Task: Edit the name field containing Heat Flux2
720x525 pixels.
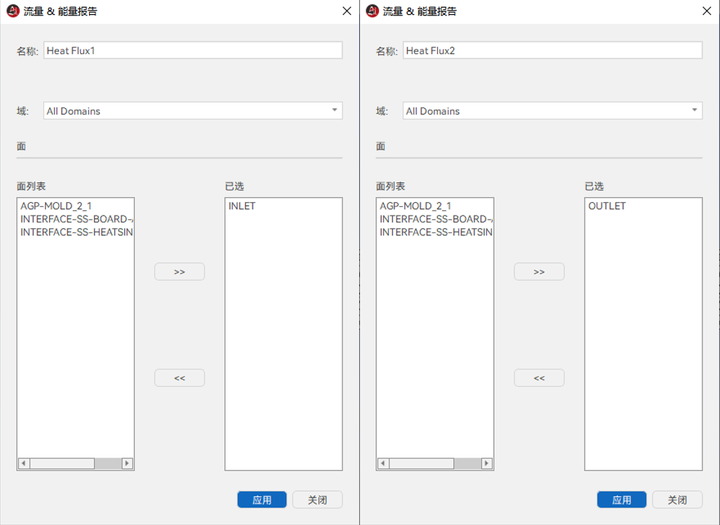Action: point(552,51)
